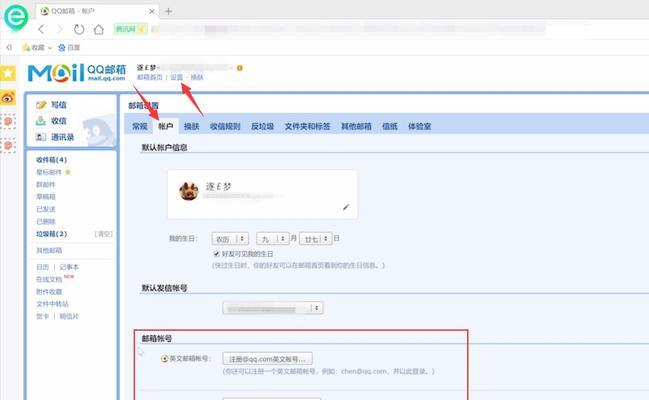Screen dimensions: 649x400
Task: Open the 其他邮箱 settings tab
Action: coord(356,126)
